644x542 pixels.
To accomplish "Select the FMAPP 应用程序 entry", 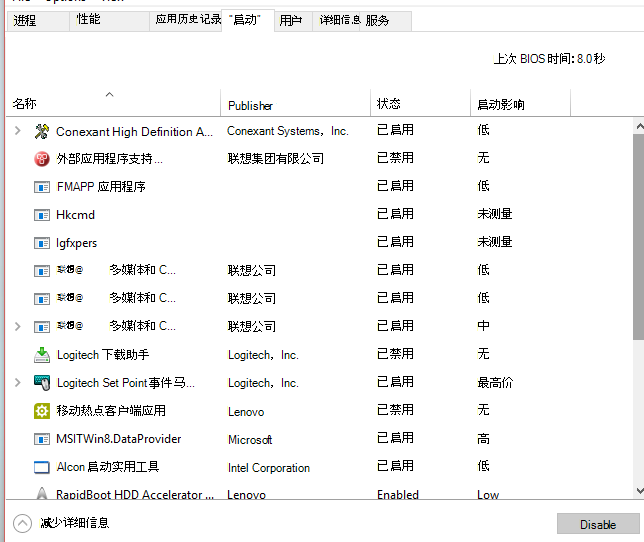I will 101,187.
